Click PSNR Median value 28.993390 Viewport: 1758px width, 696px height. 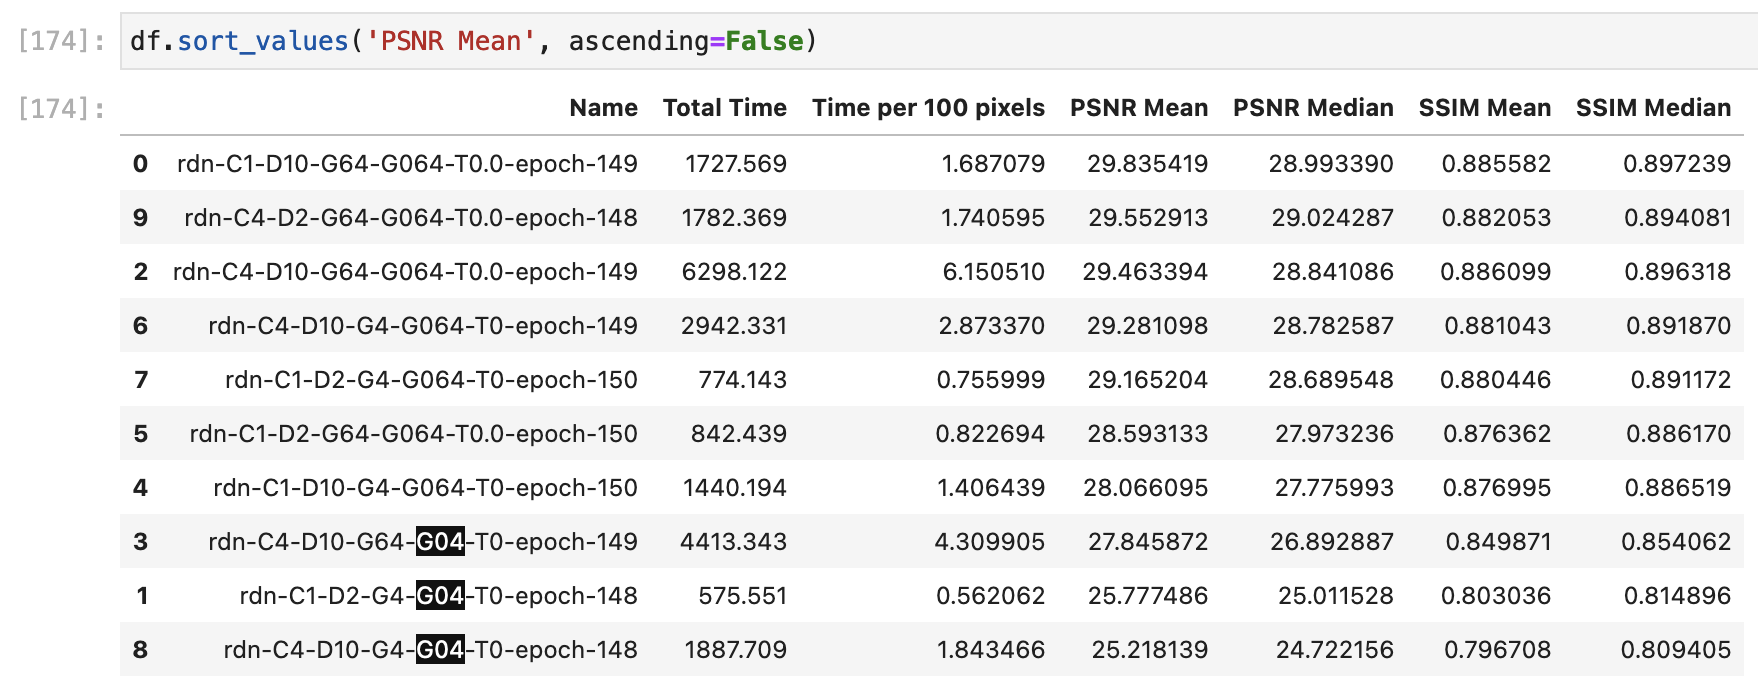click(x=1331, y=164)
